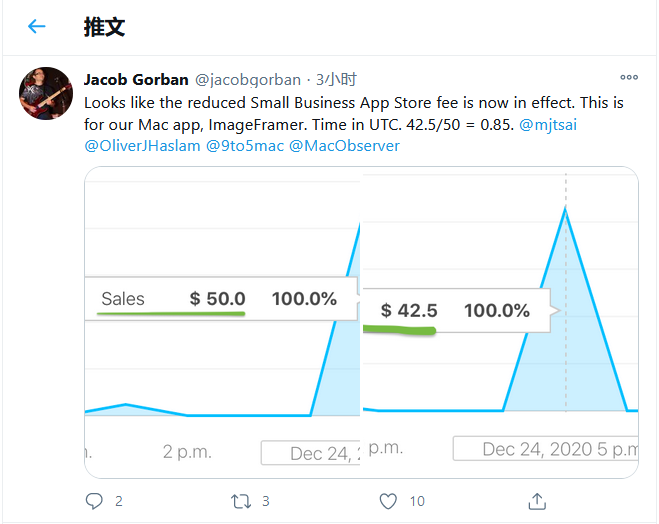Viewport: 659px width, 524px height.
Task: Click the 推文 page heading
Action: coord(104,27)
